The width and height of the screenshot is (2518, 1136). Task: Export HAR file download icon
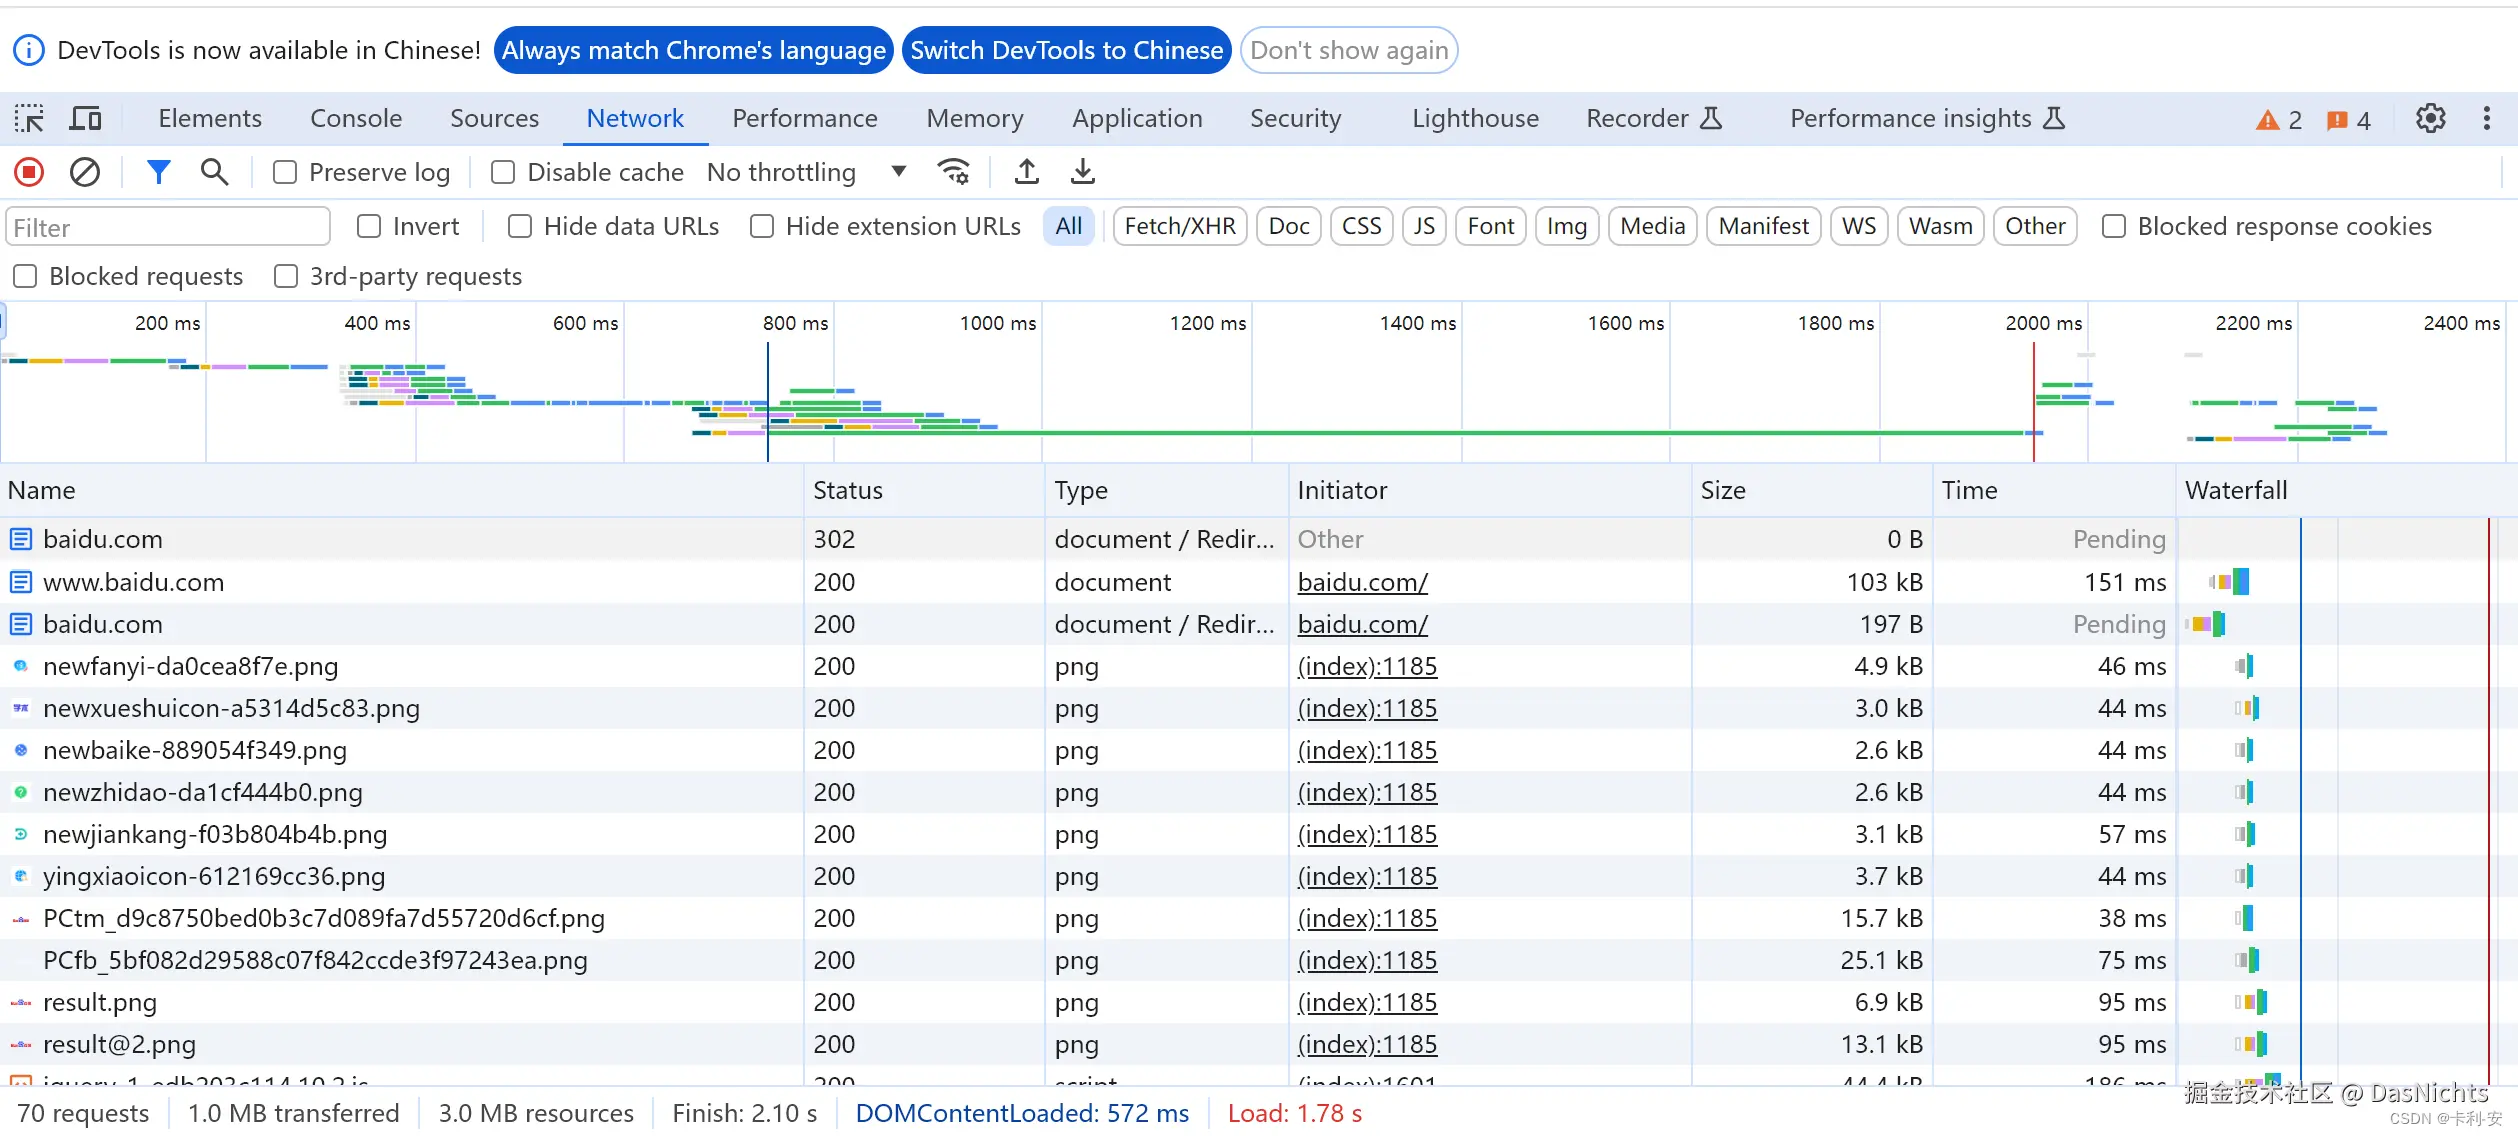coord(1082,172)
